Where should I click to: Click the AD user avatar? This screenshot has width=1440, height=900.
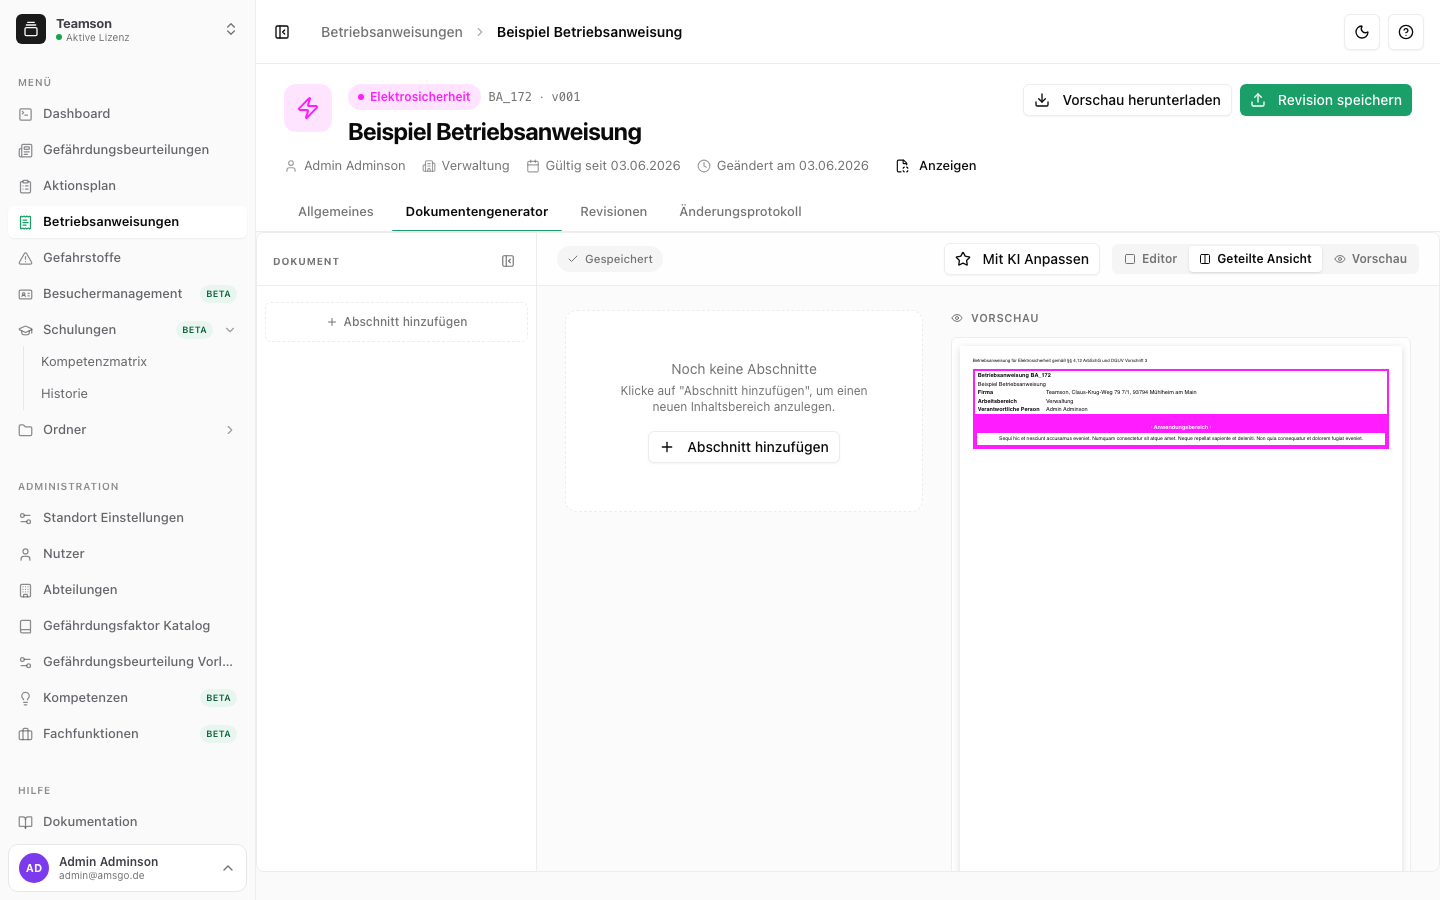click(34, 868)
